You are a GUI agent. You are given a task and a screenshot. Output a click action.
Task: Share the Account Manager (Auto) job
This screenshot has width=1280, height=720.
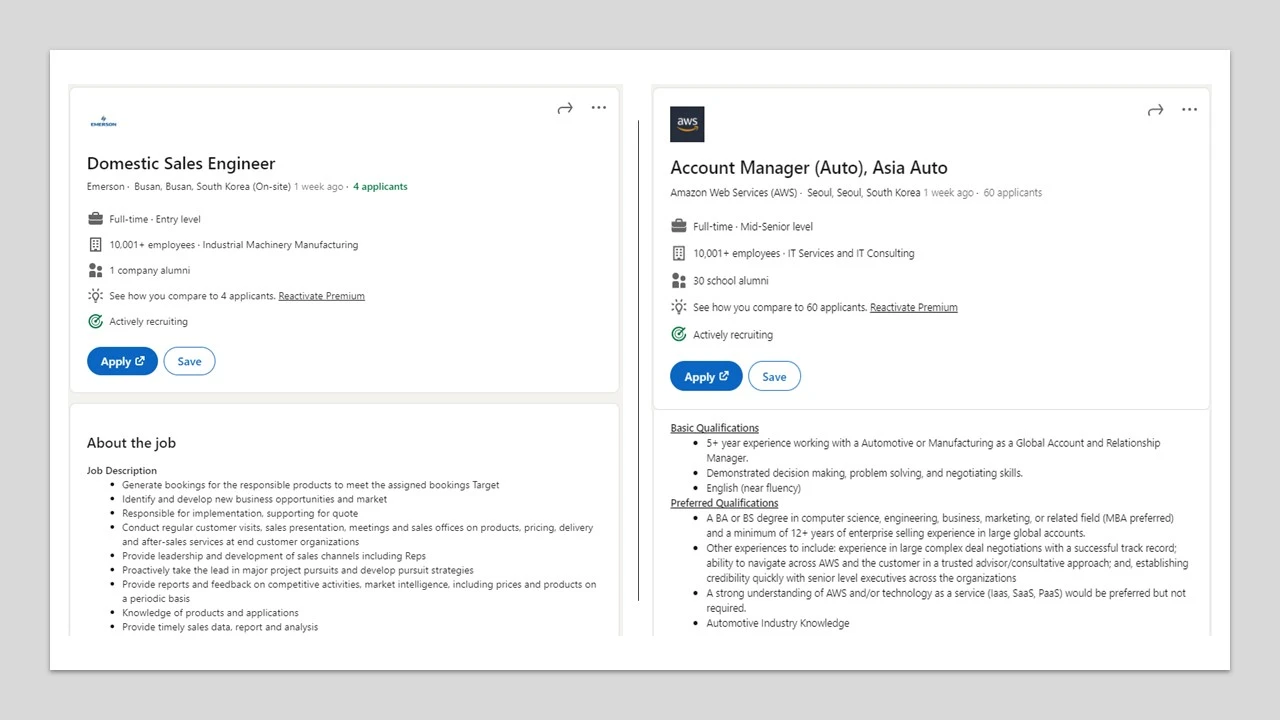click(1155, 110)
